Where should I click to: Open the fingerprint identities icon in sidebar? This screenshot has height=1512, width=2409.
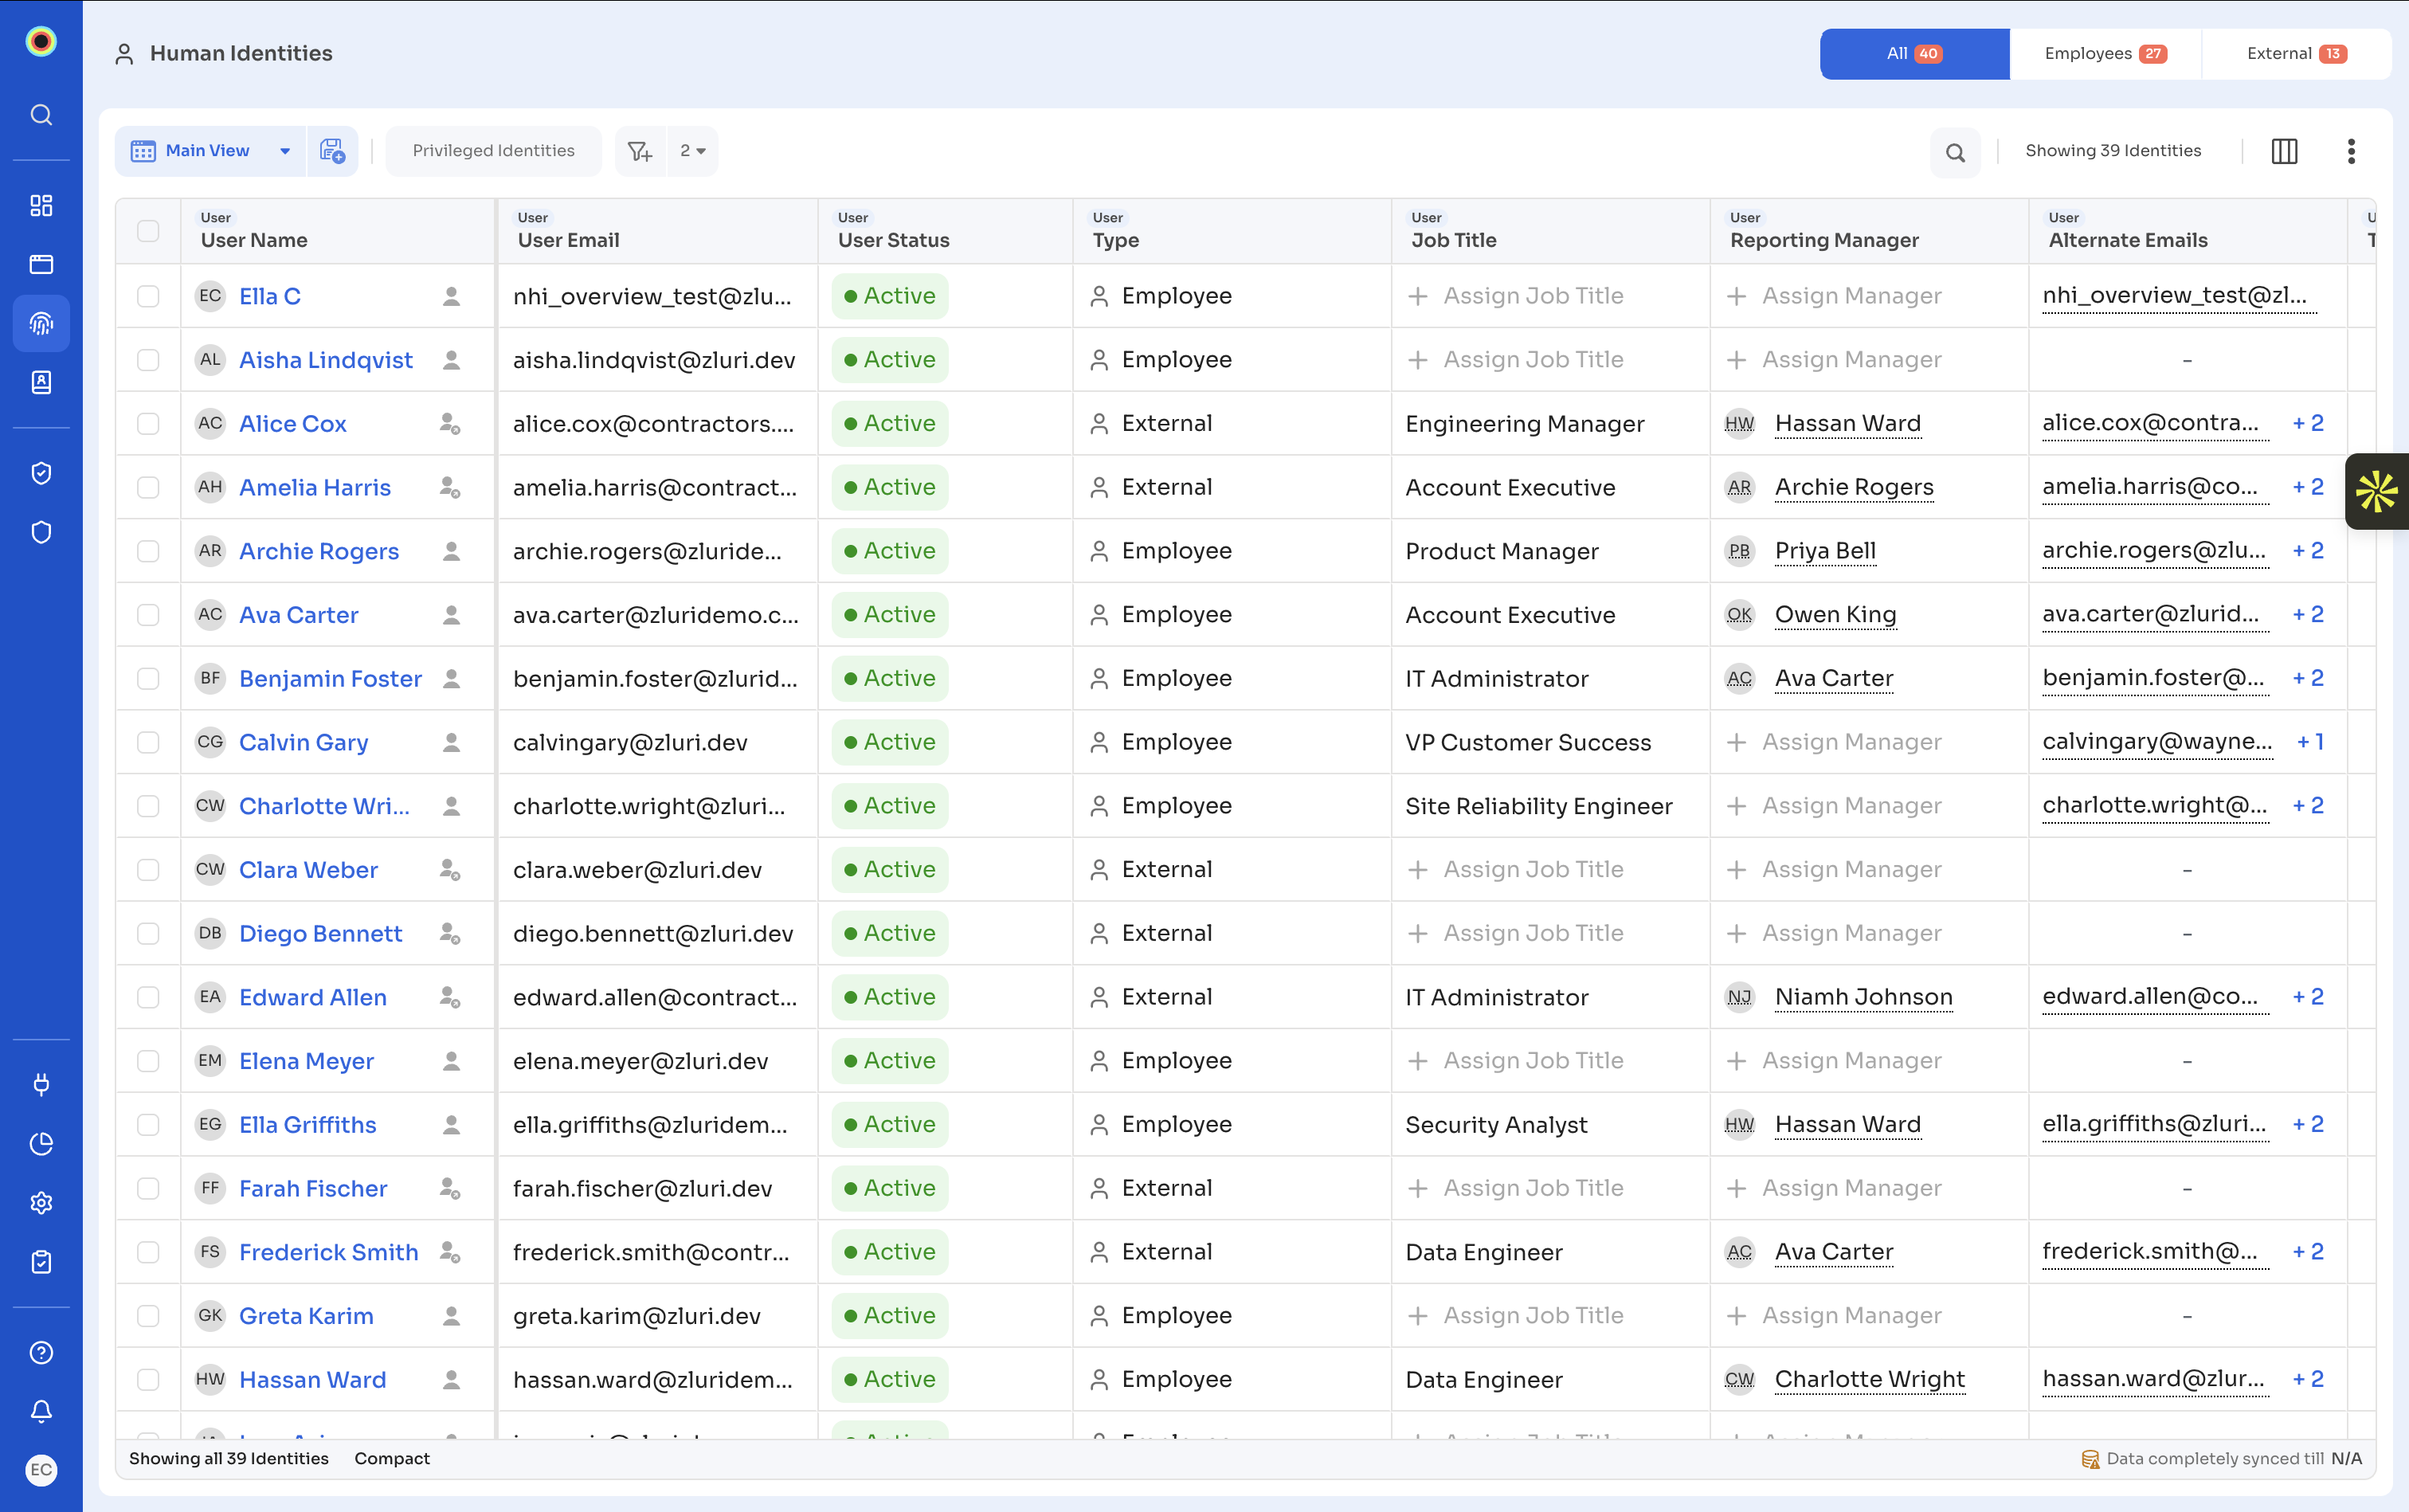[x=41, y=323]
